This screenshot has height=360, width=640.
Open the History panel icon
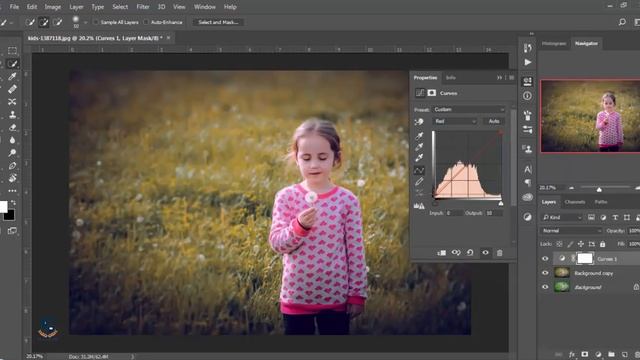click(x=528, y=48)
